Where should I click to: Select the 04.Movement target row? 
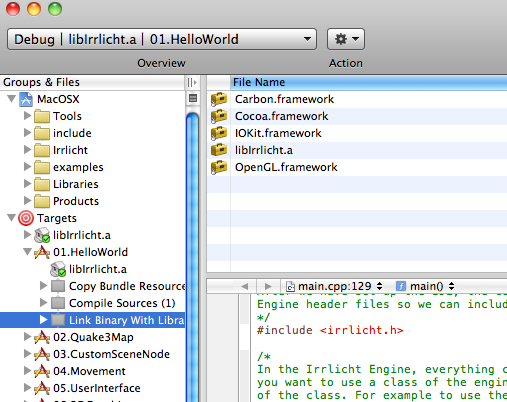[93, 371]
